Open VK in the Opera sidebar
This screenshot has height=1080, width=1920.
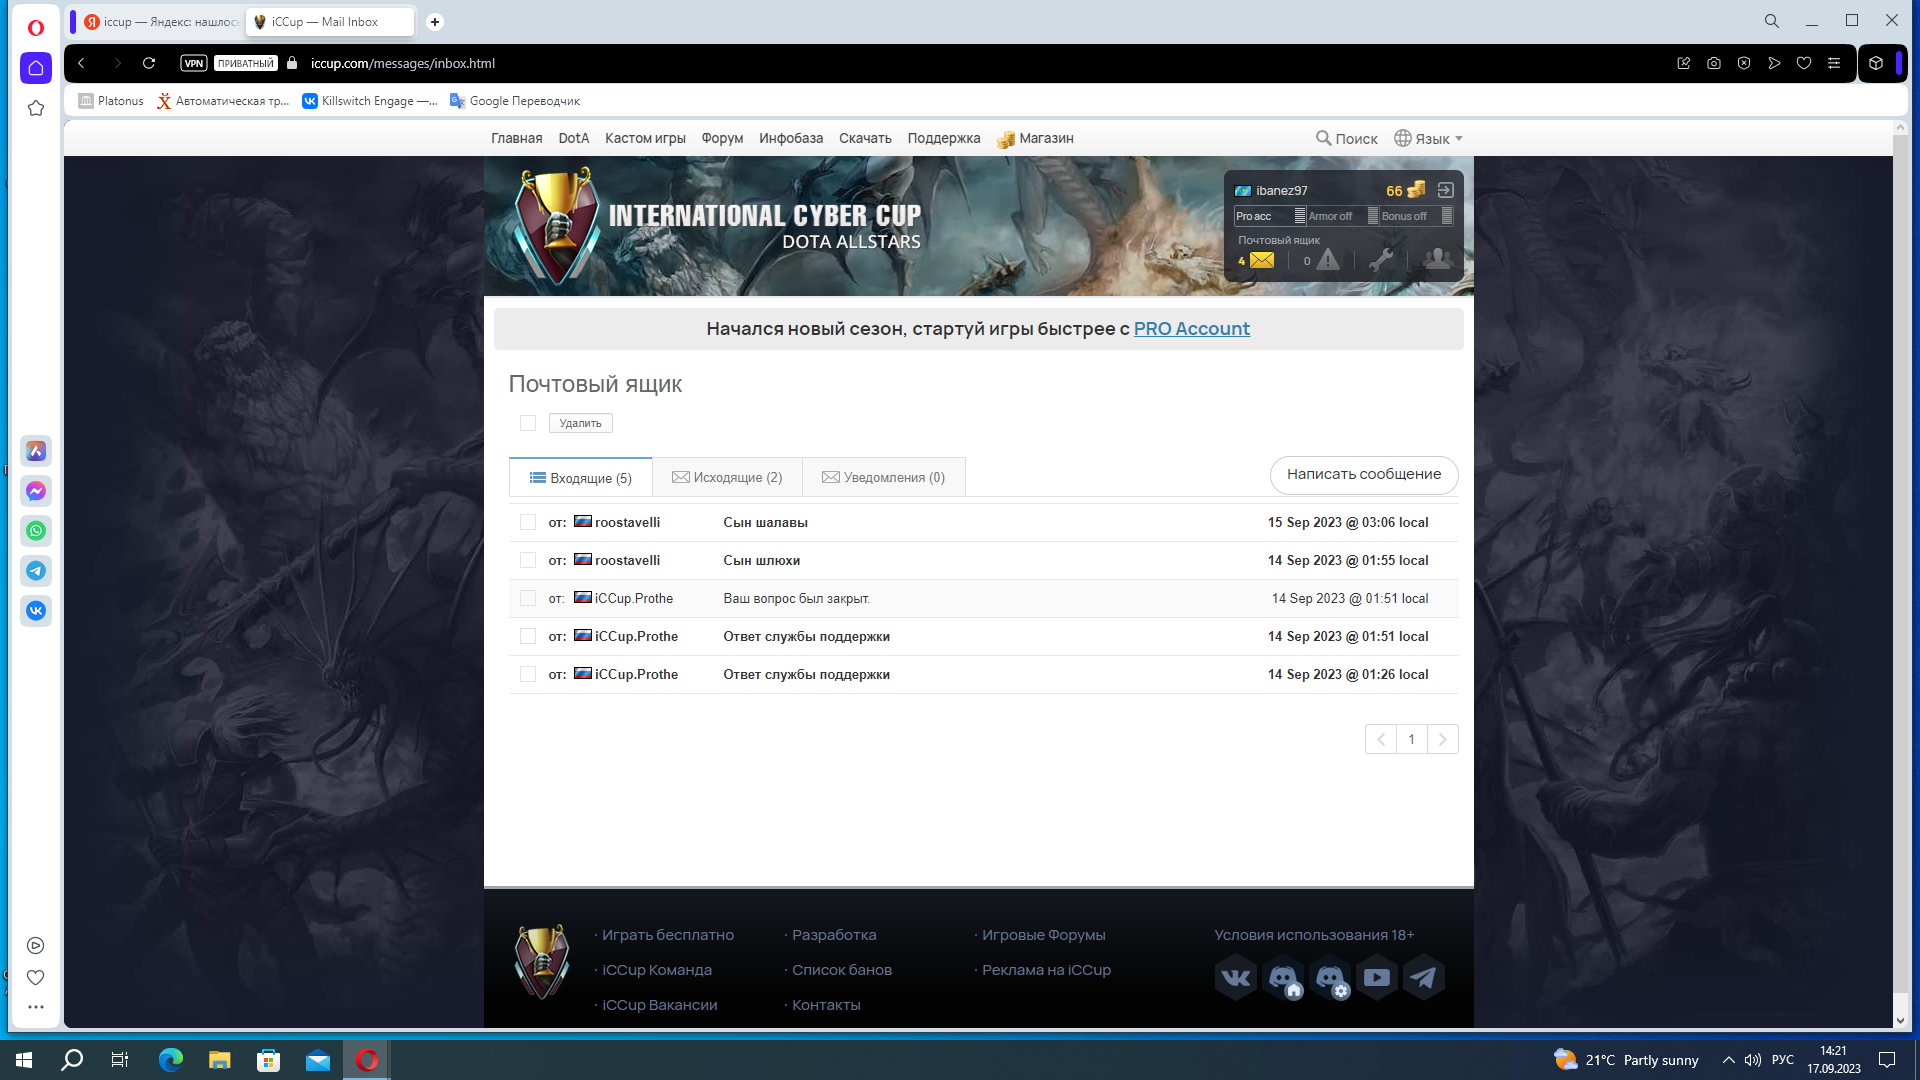click(x=36, y=611)
